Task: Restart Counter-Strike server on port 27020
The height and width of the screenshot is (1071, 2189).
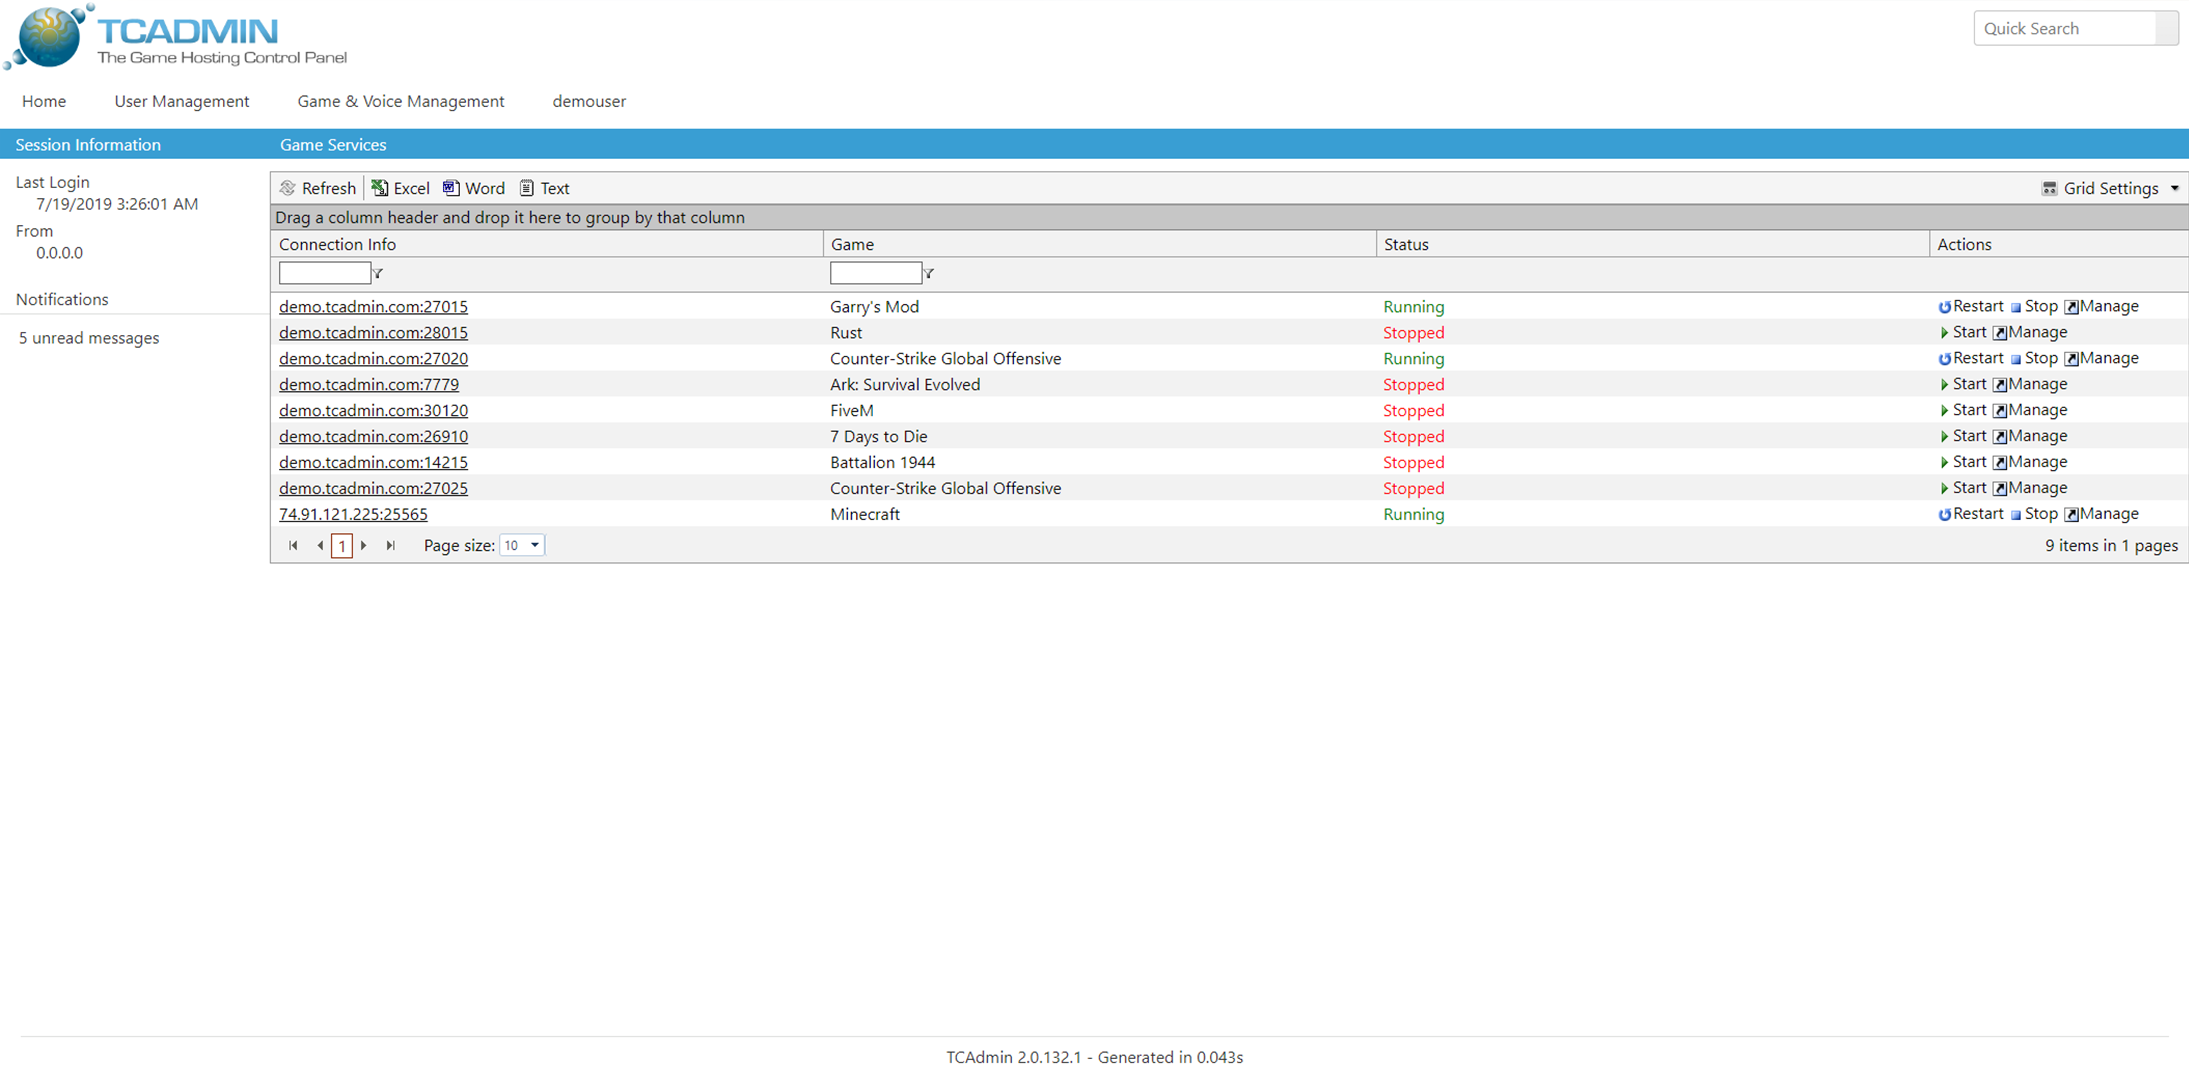Action: point(1971,358)
